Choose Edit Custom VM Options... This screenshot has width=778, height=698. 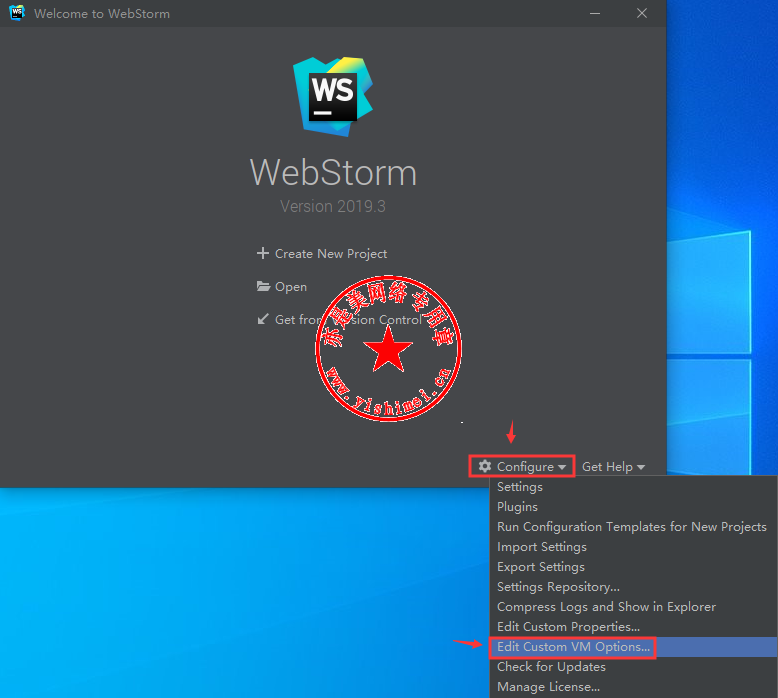click(x=634, y=647)
